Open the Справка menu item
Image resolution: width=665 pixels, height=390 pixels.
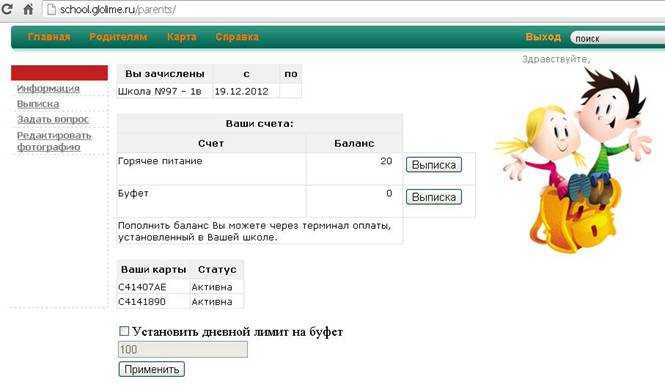[237, 37]
